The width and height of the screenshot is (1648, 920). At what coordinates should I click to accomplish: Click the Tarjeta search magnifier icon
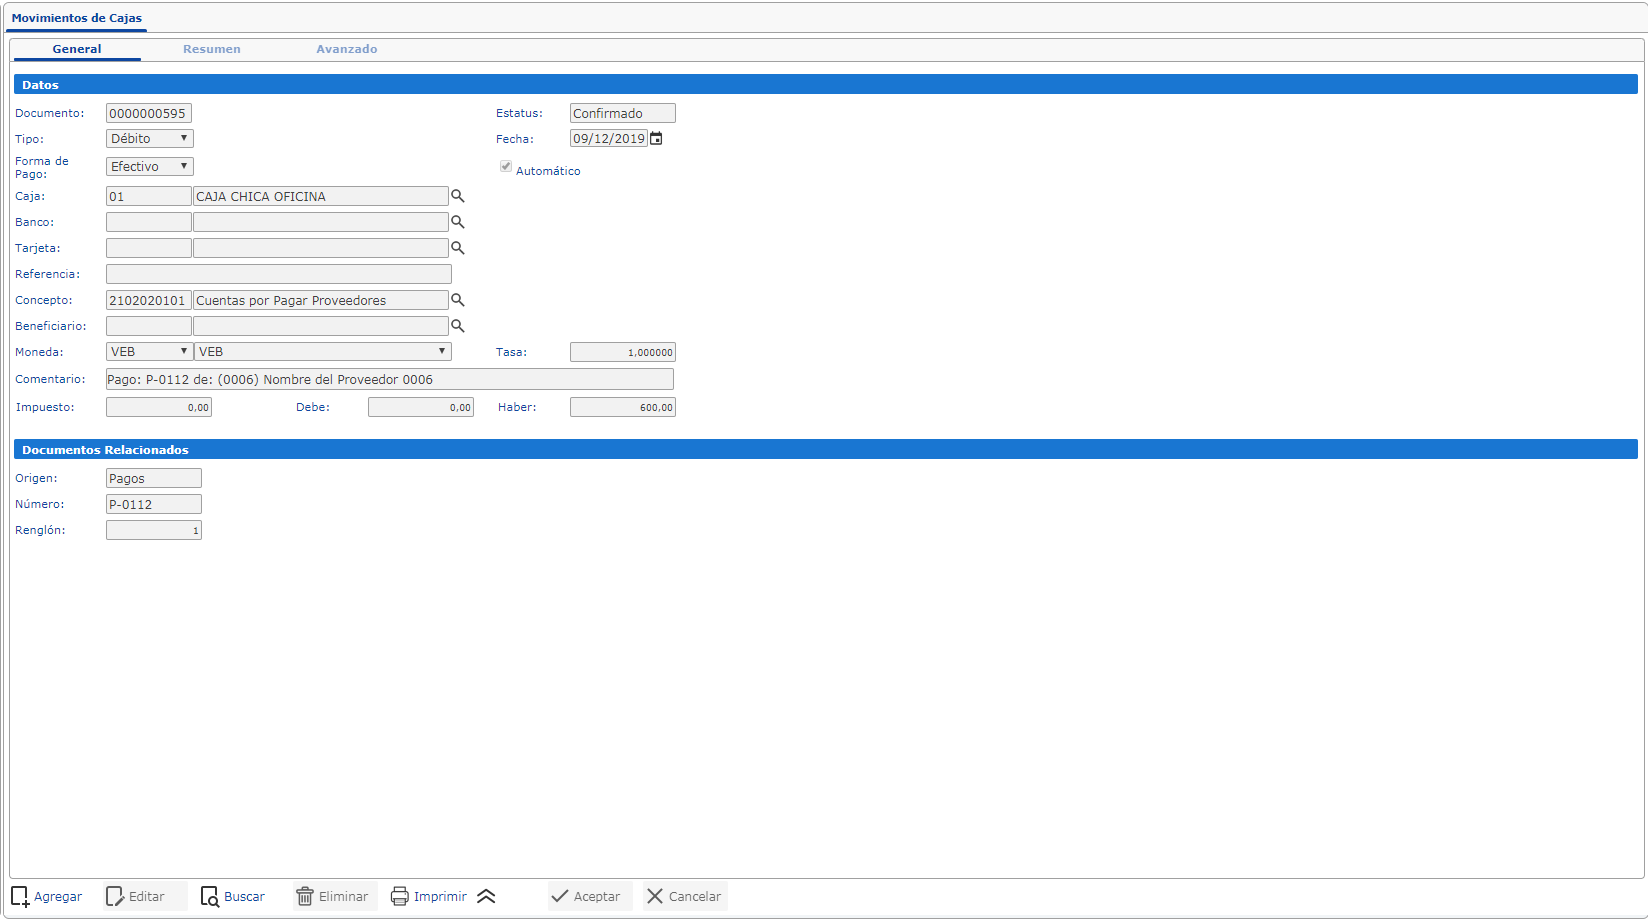tap(458, 248)
